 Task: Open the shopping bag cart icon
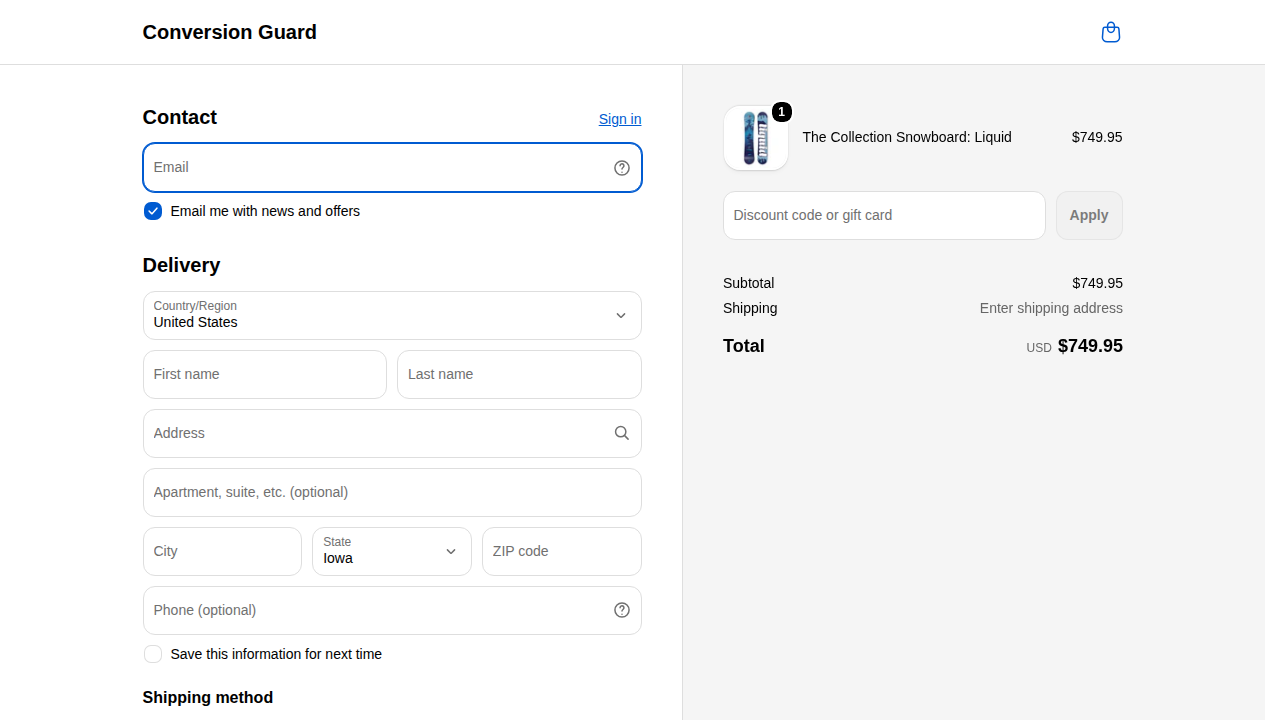[x=1110, y=32]
